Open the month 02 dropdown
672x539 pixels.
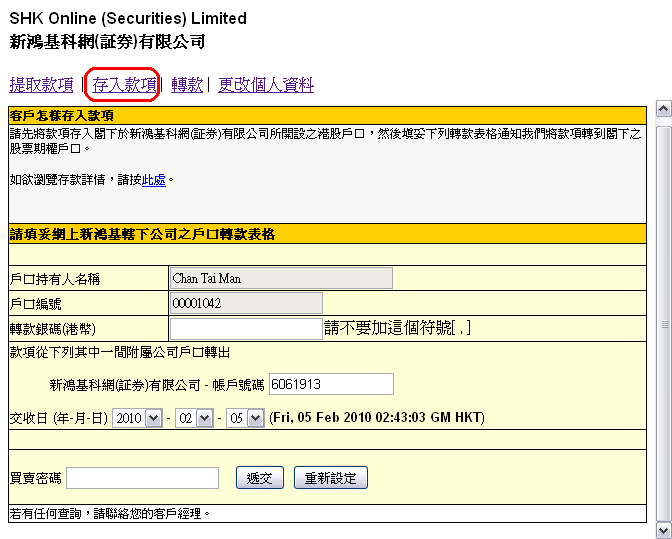[195, 418]
